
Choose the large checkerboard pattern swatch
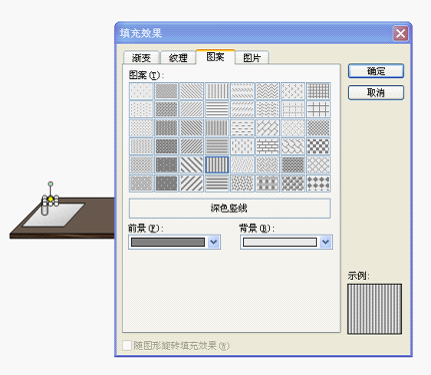(318, 146)
